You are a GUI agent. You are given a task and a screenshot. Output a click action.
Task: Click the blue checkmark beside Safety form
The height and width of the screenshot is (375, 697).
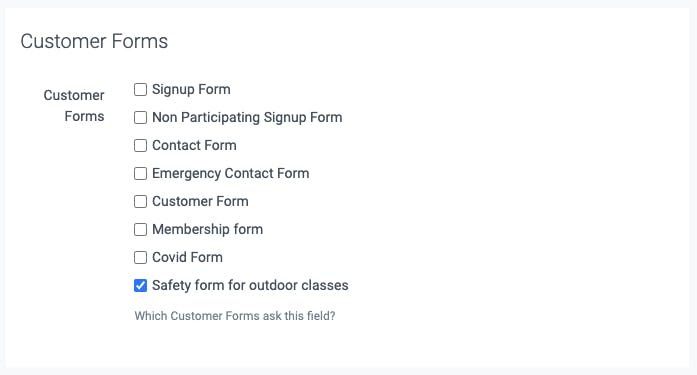point(140,285)
